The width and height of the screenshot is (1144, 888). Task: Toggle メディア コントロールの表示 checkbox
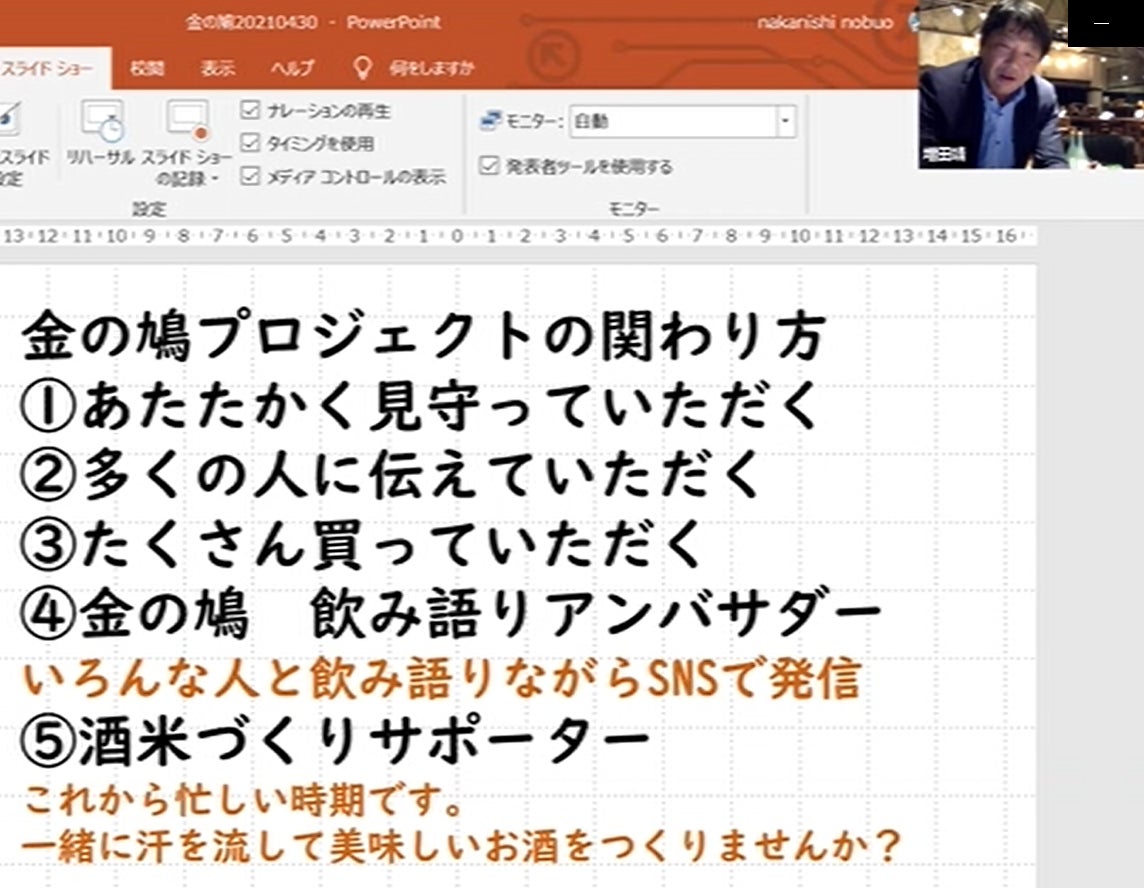250,177
